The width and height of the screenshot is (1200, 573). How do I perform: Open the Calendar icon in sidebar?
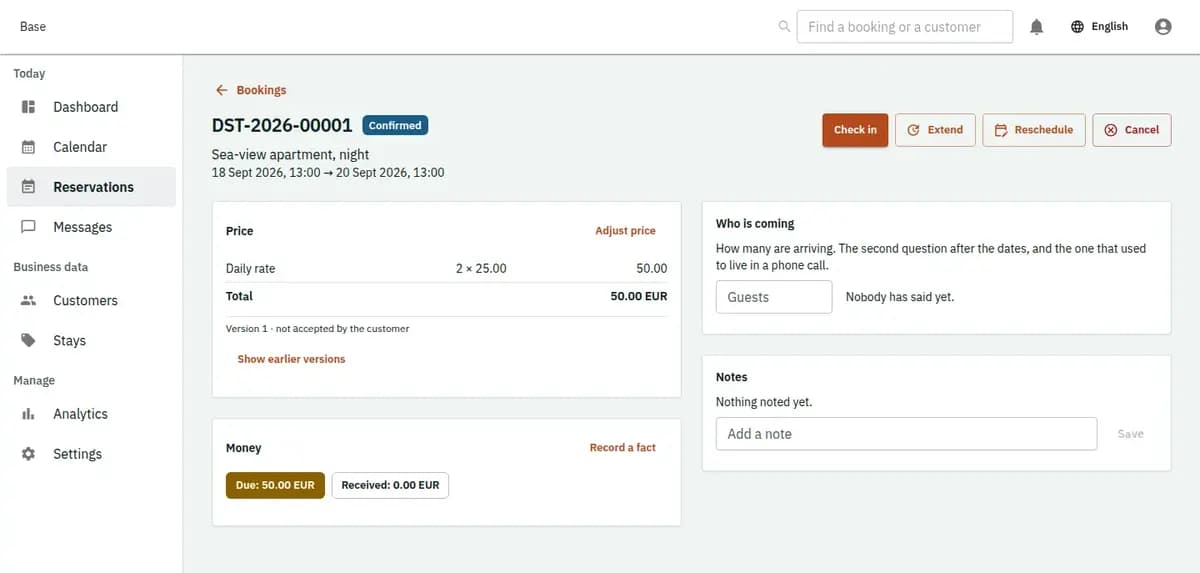(x=29, y=147)
